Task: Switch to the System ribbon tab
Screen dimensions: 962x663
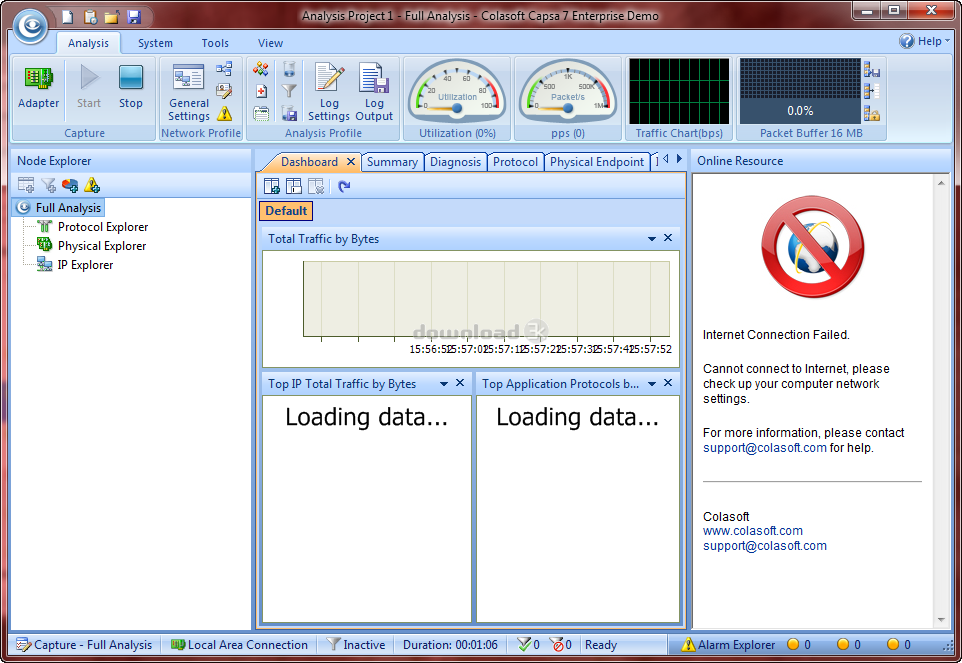Action: (x=155, y=43)
